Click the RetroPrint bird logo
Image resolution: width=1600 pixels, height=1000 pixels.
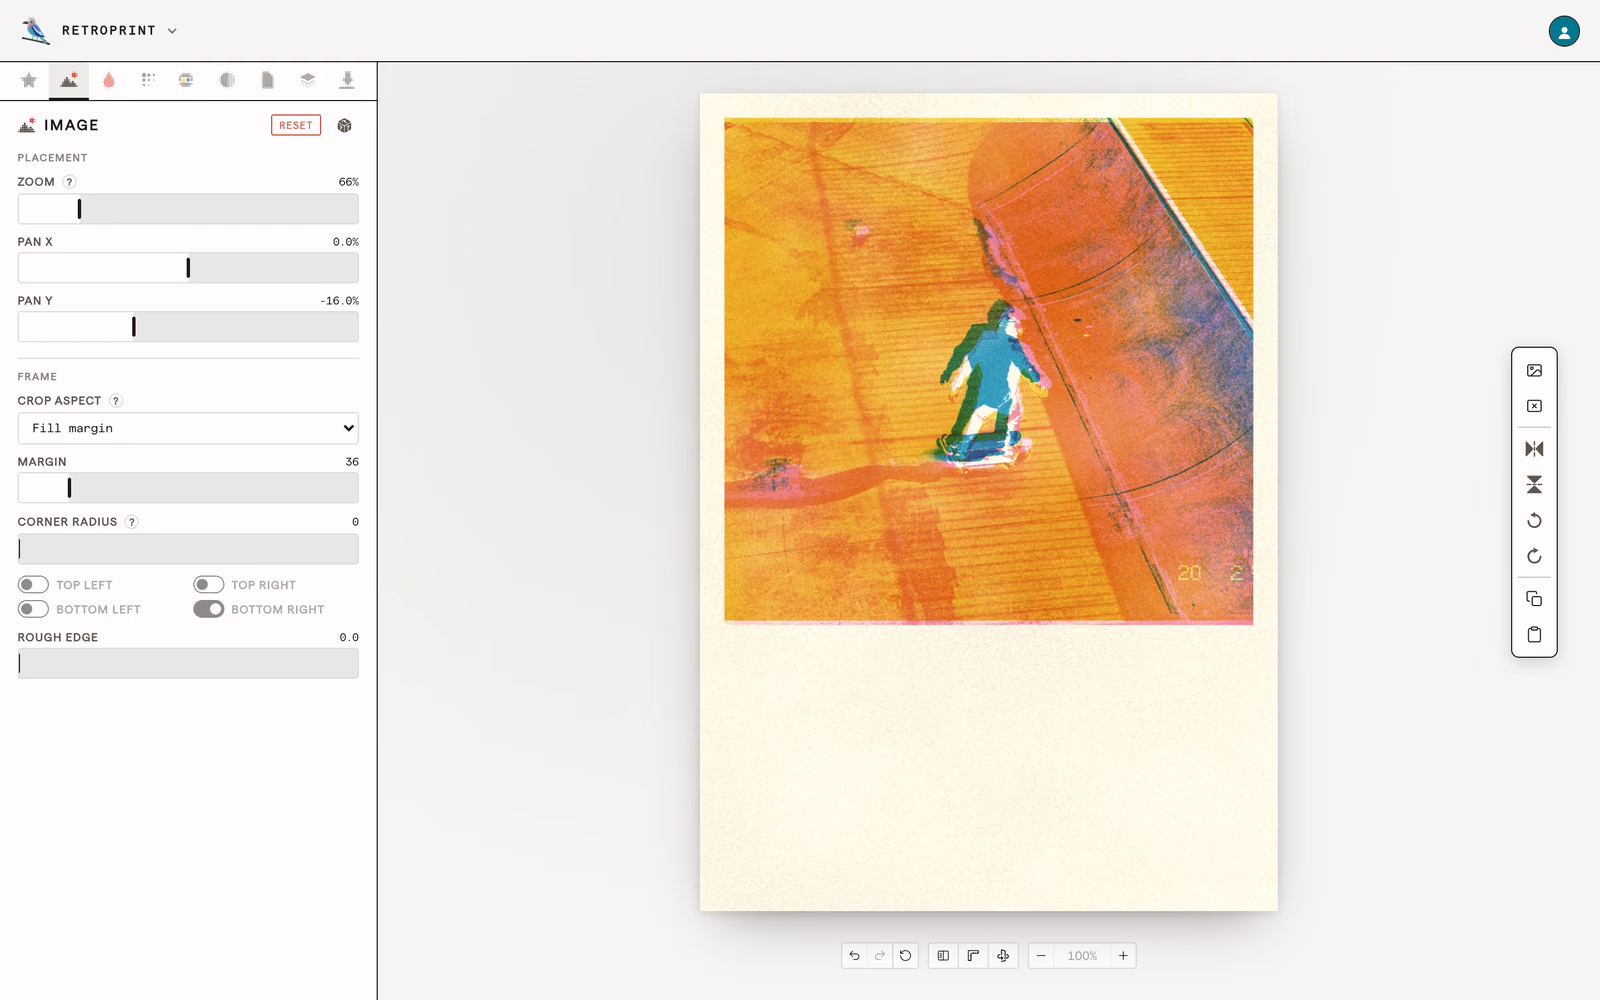tap(35, 31)
